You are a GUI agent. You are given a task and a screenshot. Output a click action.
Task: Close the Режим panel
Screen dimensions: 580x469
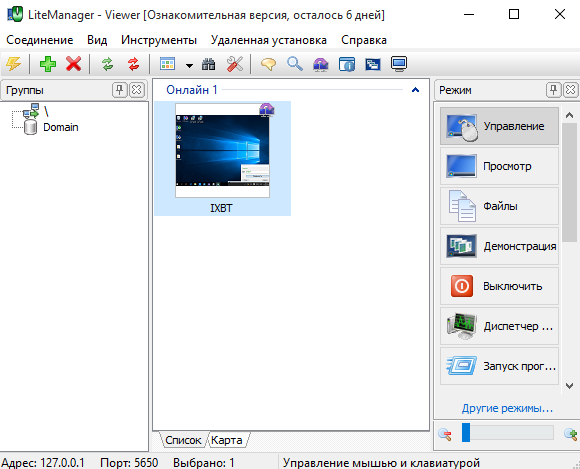[570, 90]
